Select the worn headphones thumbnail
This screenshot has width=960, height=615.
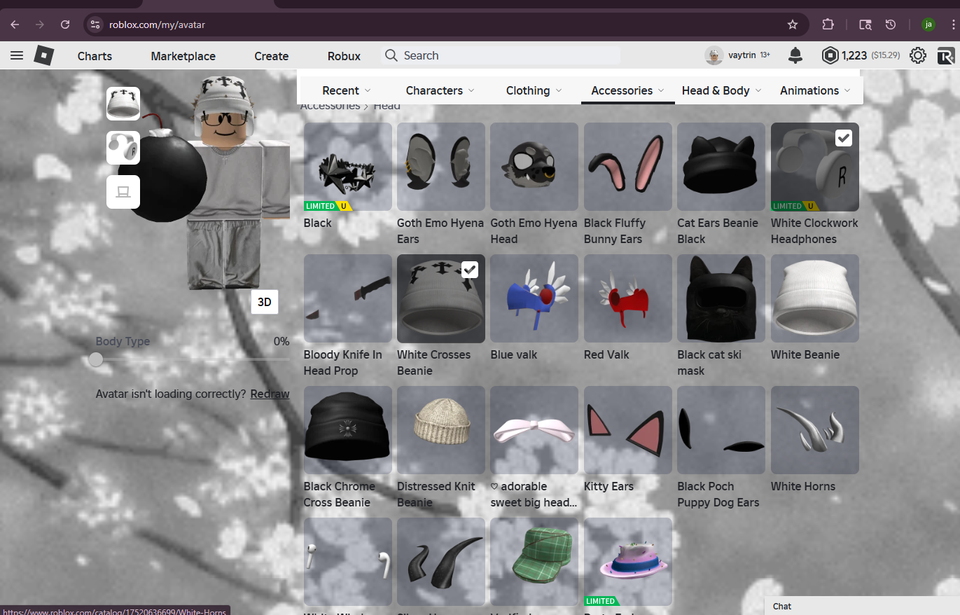[x=122, y=148]
